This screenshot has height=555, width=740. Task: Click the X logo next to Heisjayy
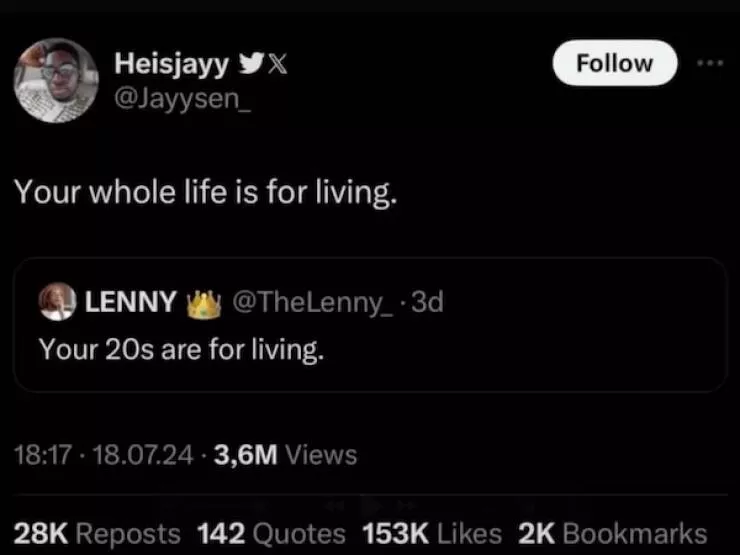278,64
